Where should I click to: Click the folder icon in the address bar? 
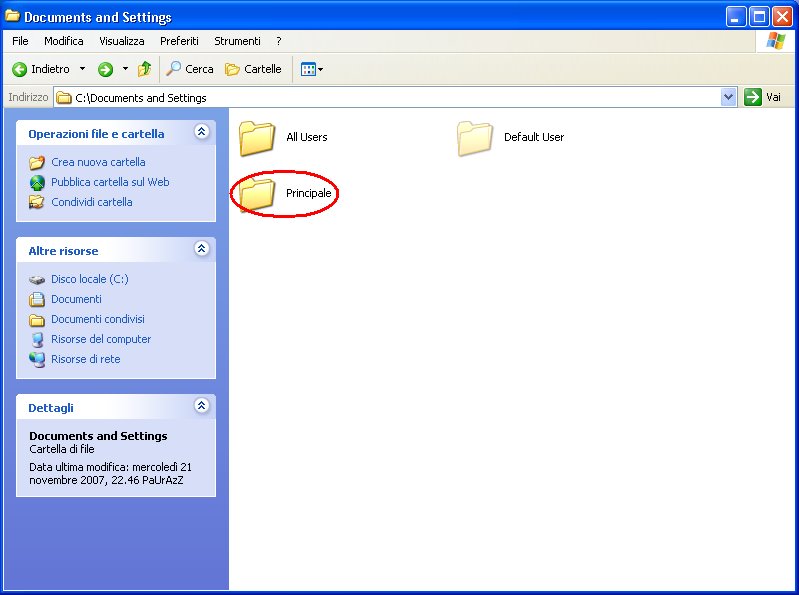[x=64, y=97]
